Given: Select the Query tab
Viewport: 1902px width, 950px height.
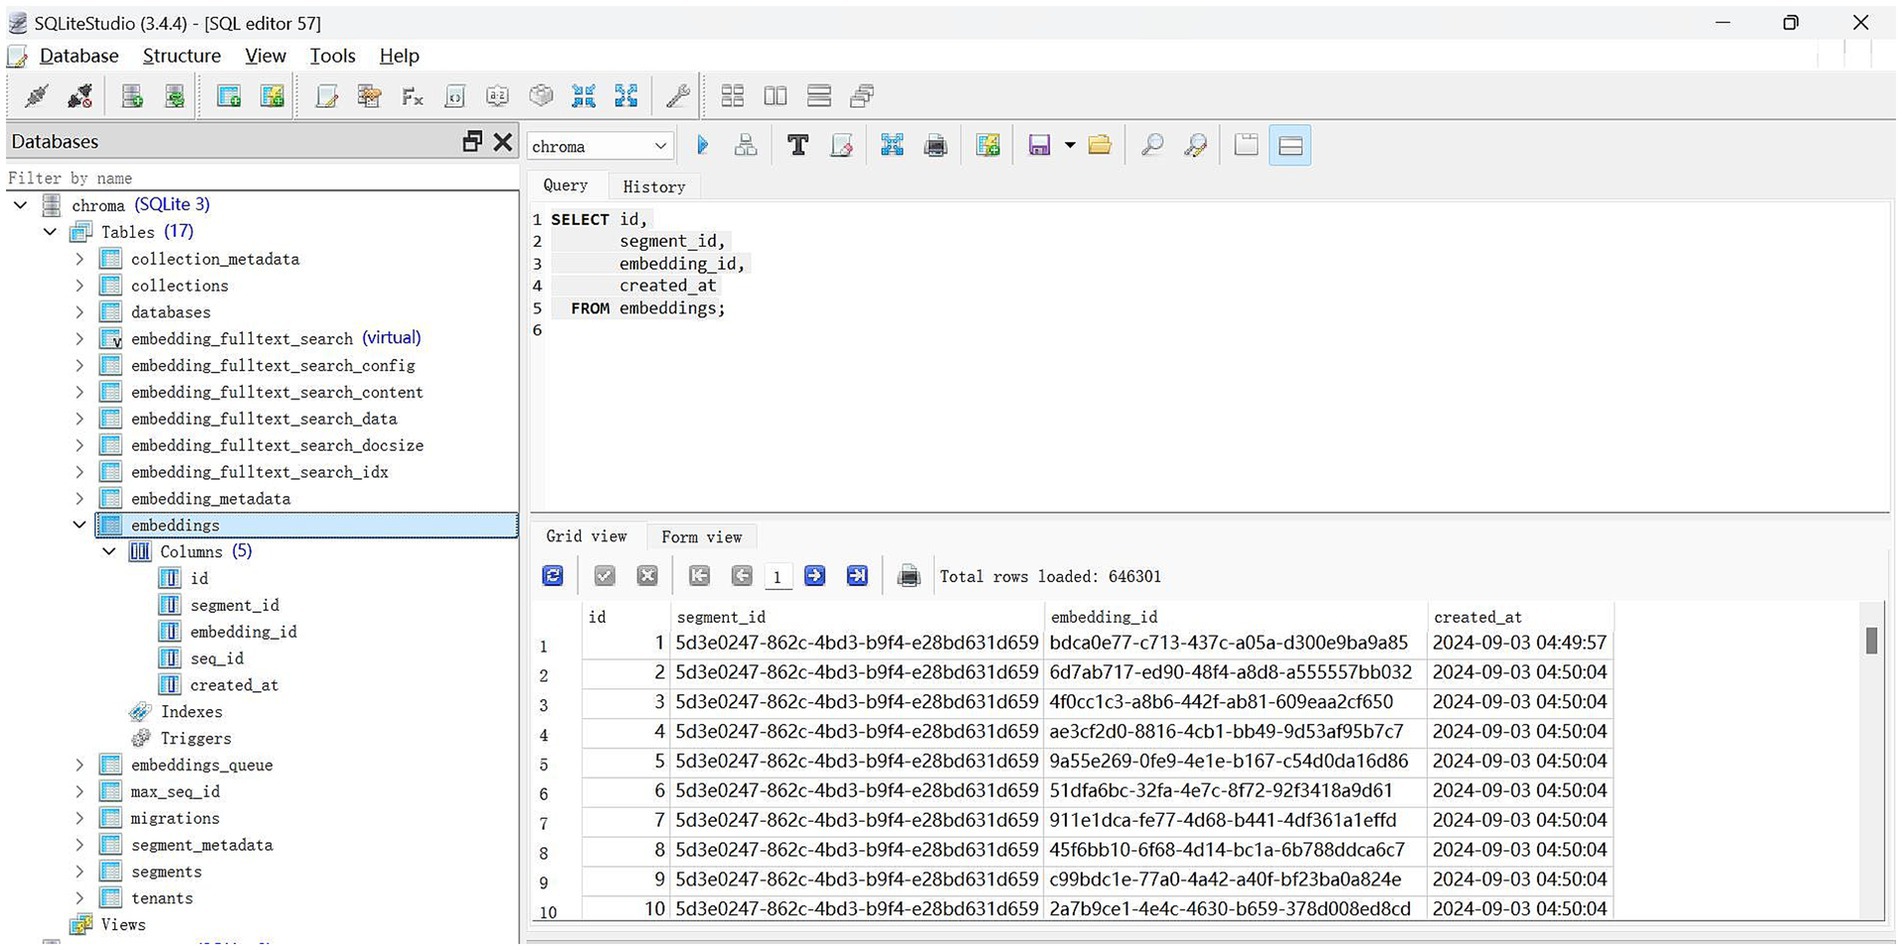Looking at the screenshot, I should [565, 185].
